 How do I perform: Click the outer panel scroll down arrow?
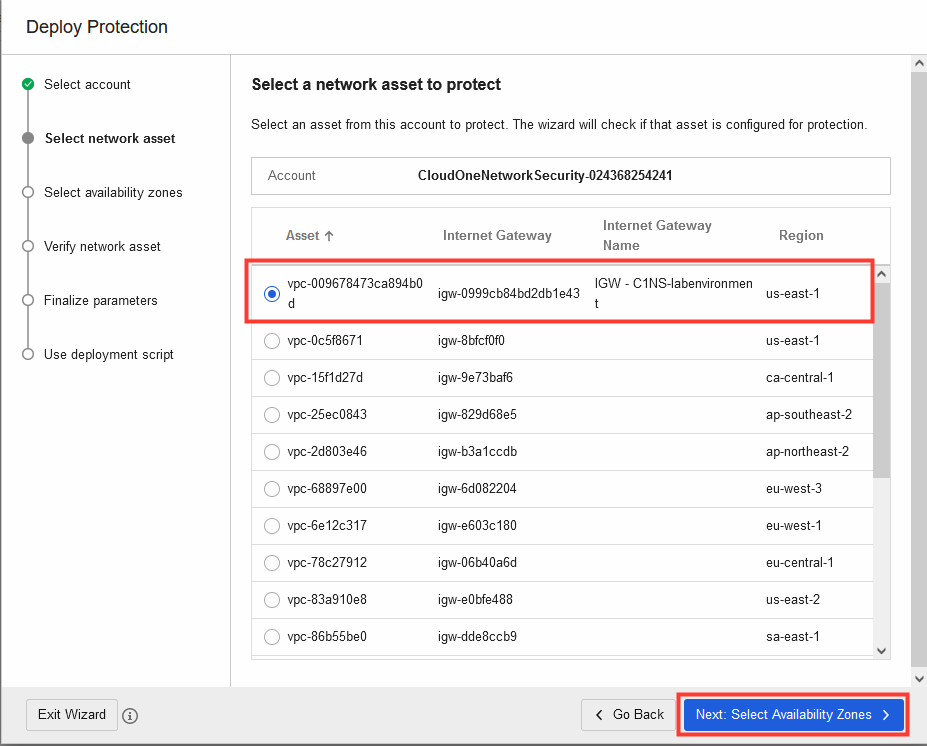pos(919,679)
